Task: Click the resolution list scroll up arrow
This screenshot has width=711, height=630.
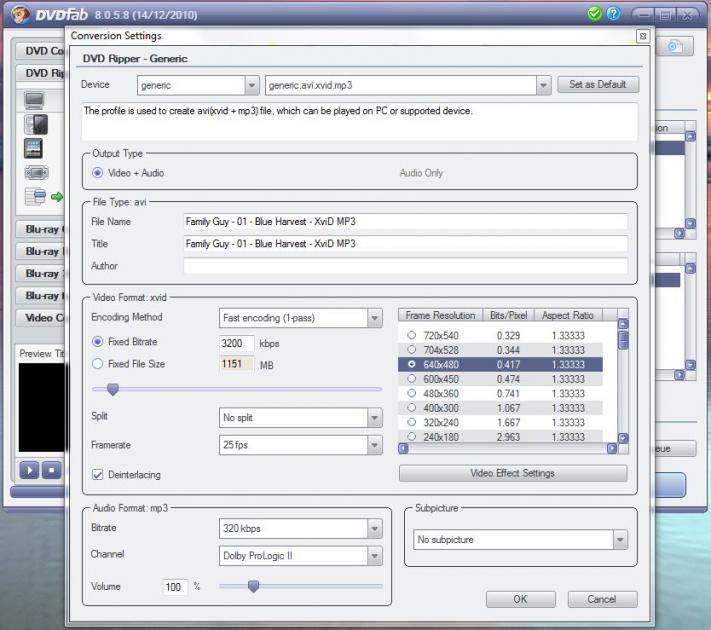Action: [623, 324]
